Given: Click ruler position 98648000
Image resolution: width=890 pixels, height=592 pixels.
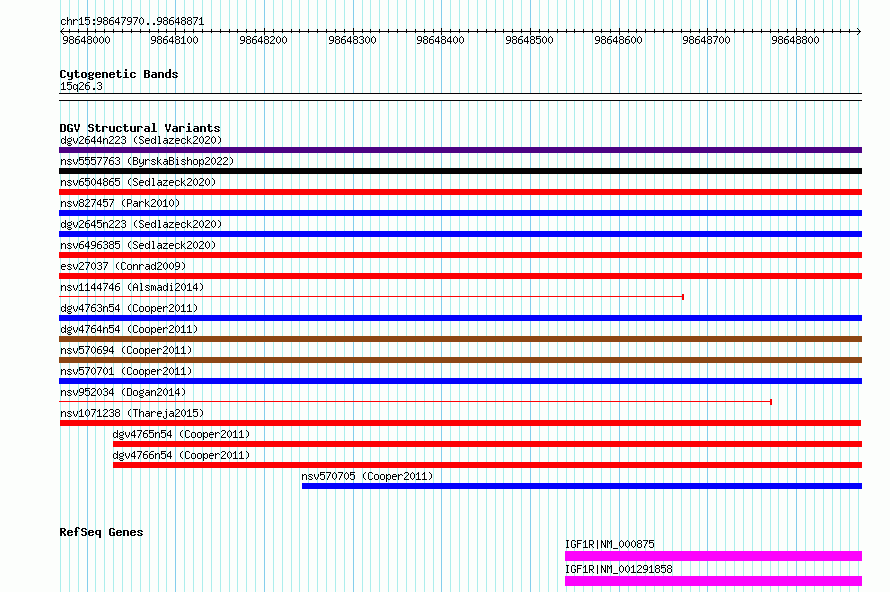Looking at the screenshot, I should tap(86, 40).
